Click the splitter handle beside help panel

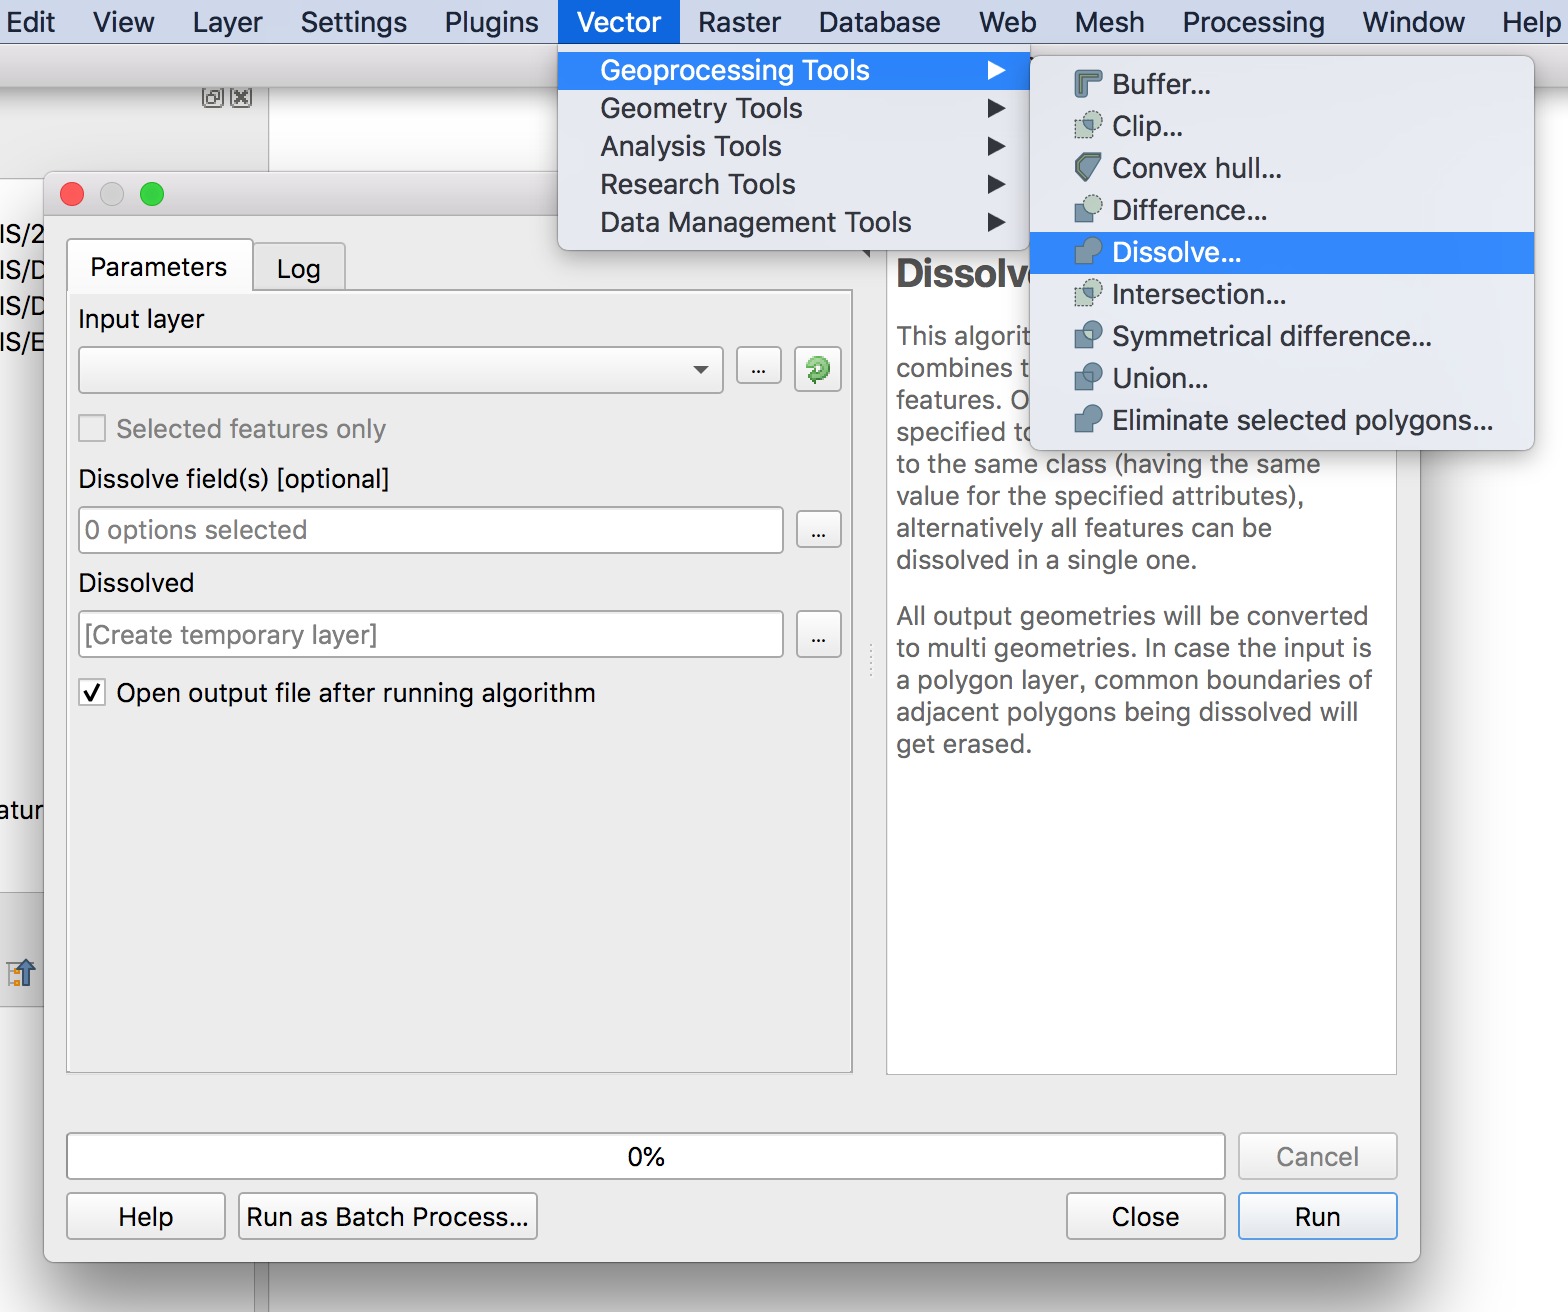[870, 660]
